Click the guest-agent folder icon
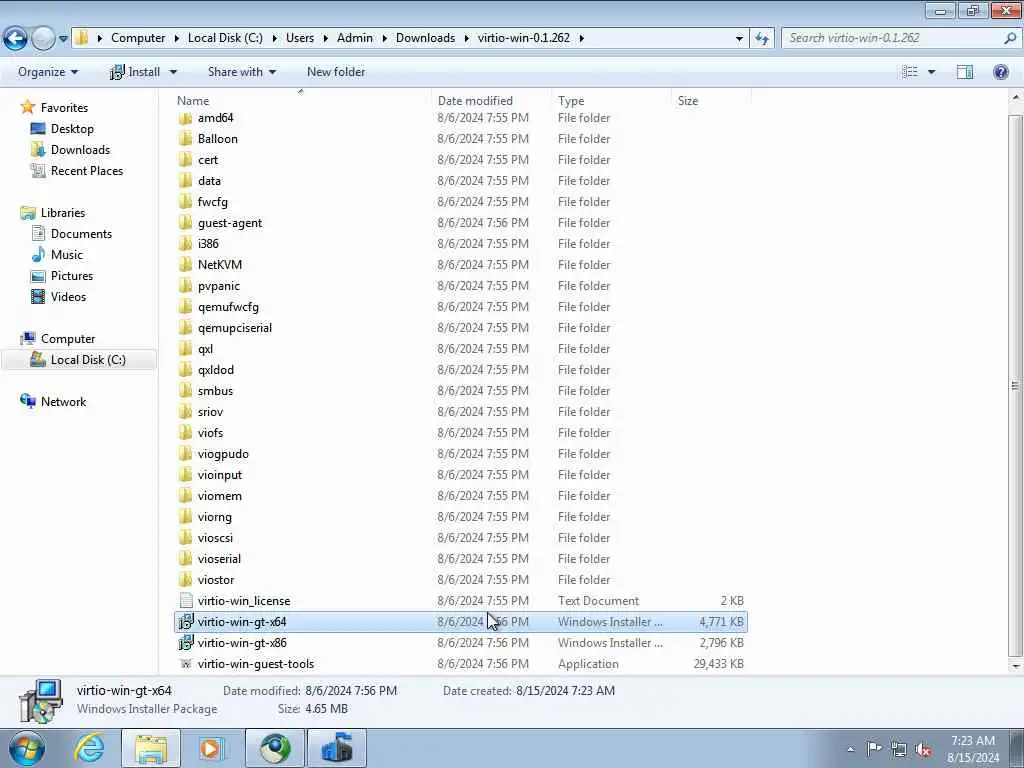The height and width of the screenshot is (768, 1024). [x=185, y=223]
